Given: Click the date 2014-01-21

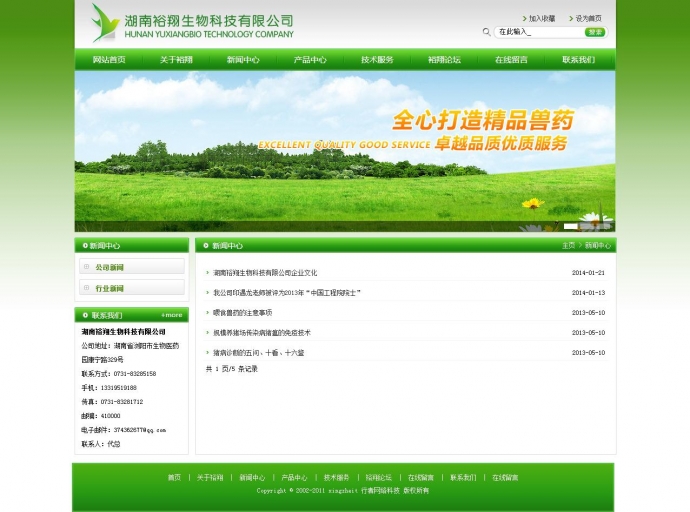Looking at the screenshot, I should pyautogui.click(x=588, y=273).
